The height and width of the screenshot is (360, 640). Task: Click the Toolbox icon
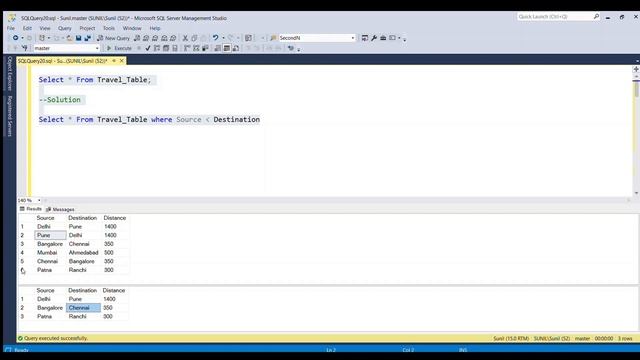tap(383, 38)
